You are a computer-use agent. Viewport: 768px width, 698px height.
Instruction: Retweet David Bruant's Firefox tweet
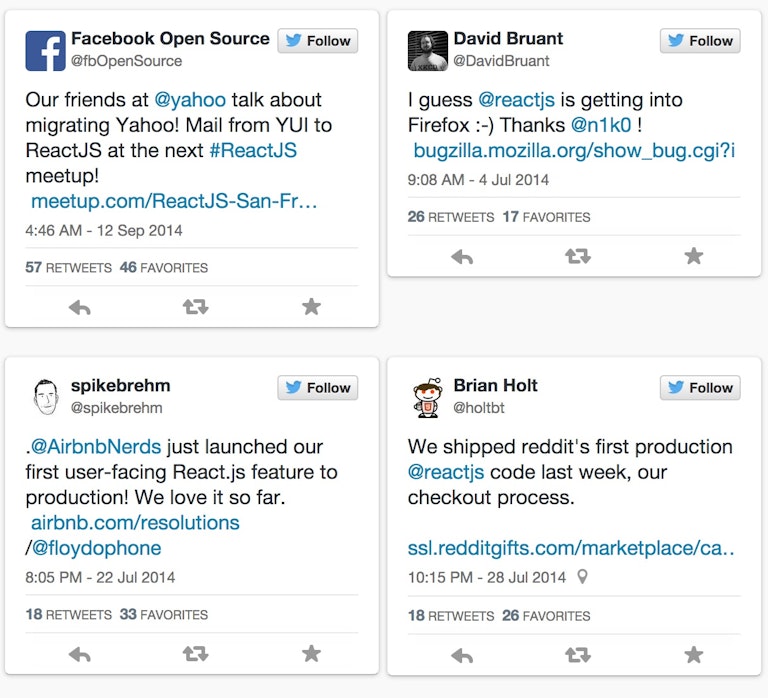578,256
